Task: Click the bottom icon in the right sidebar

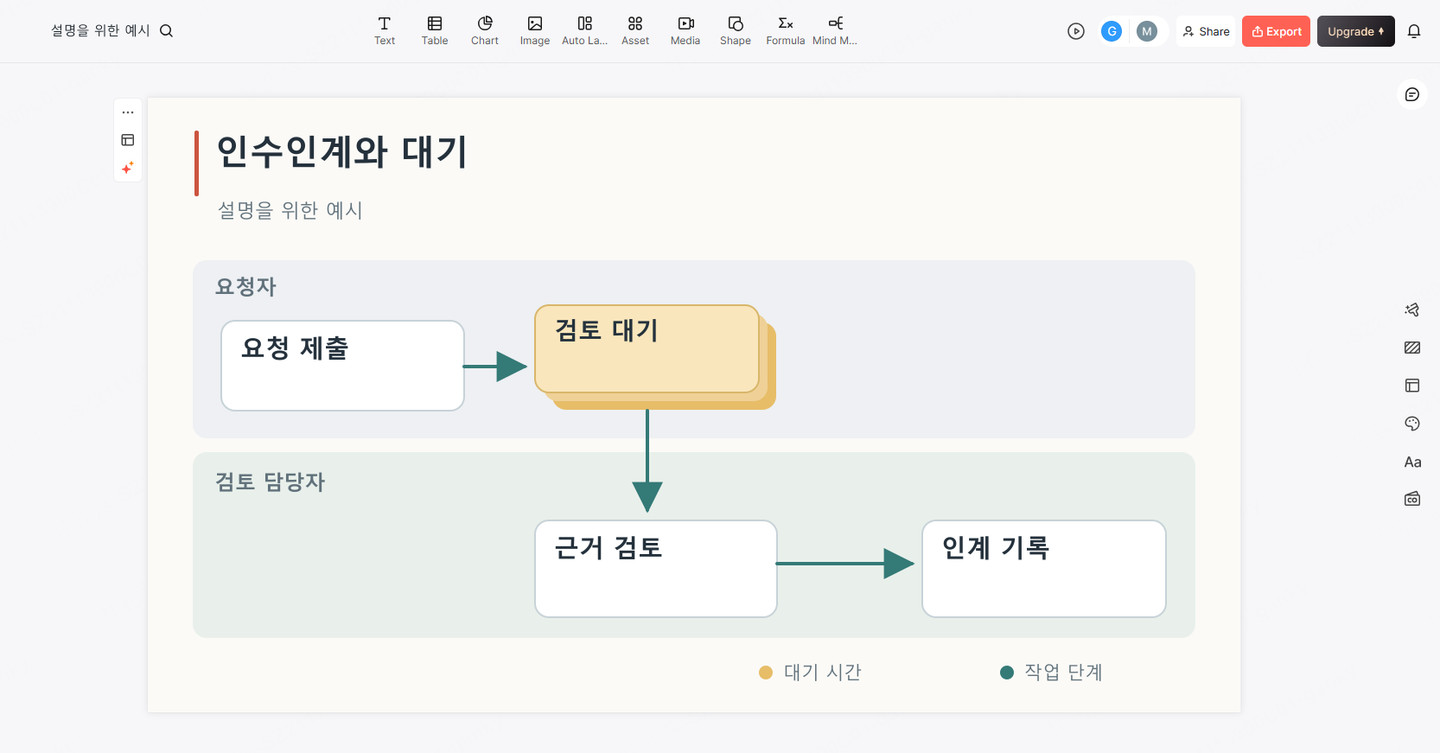Action: tap(1412, 499)
